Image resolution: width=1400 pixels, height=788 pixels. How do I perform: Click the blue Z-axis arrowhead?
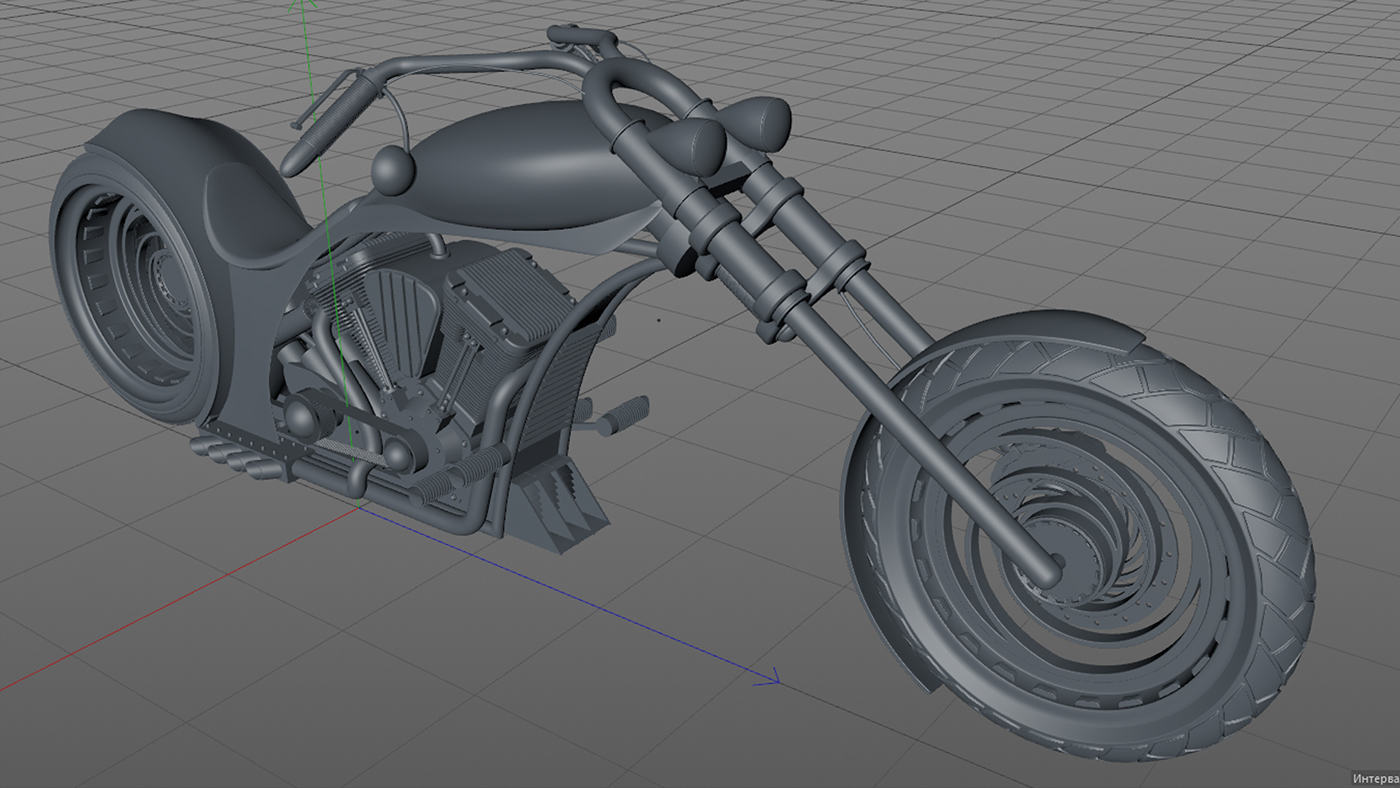(770, 679)
